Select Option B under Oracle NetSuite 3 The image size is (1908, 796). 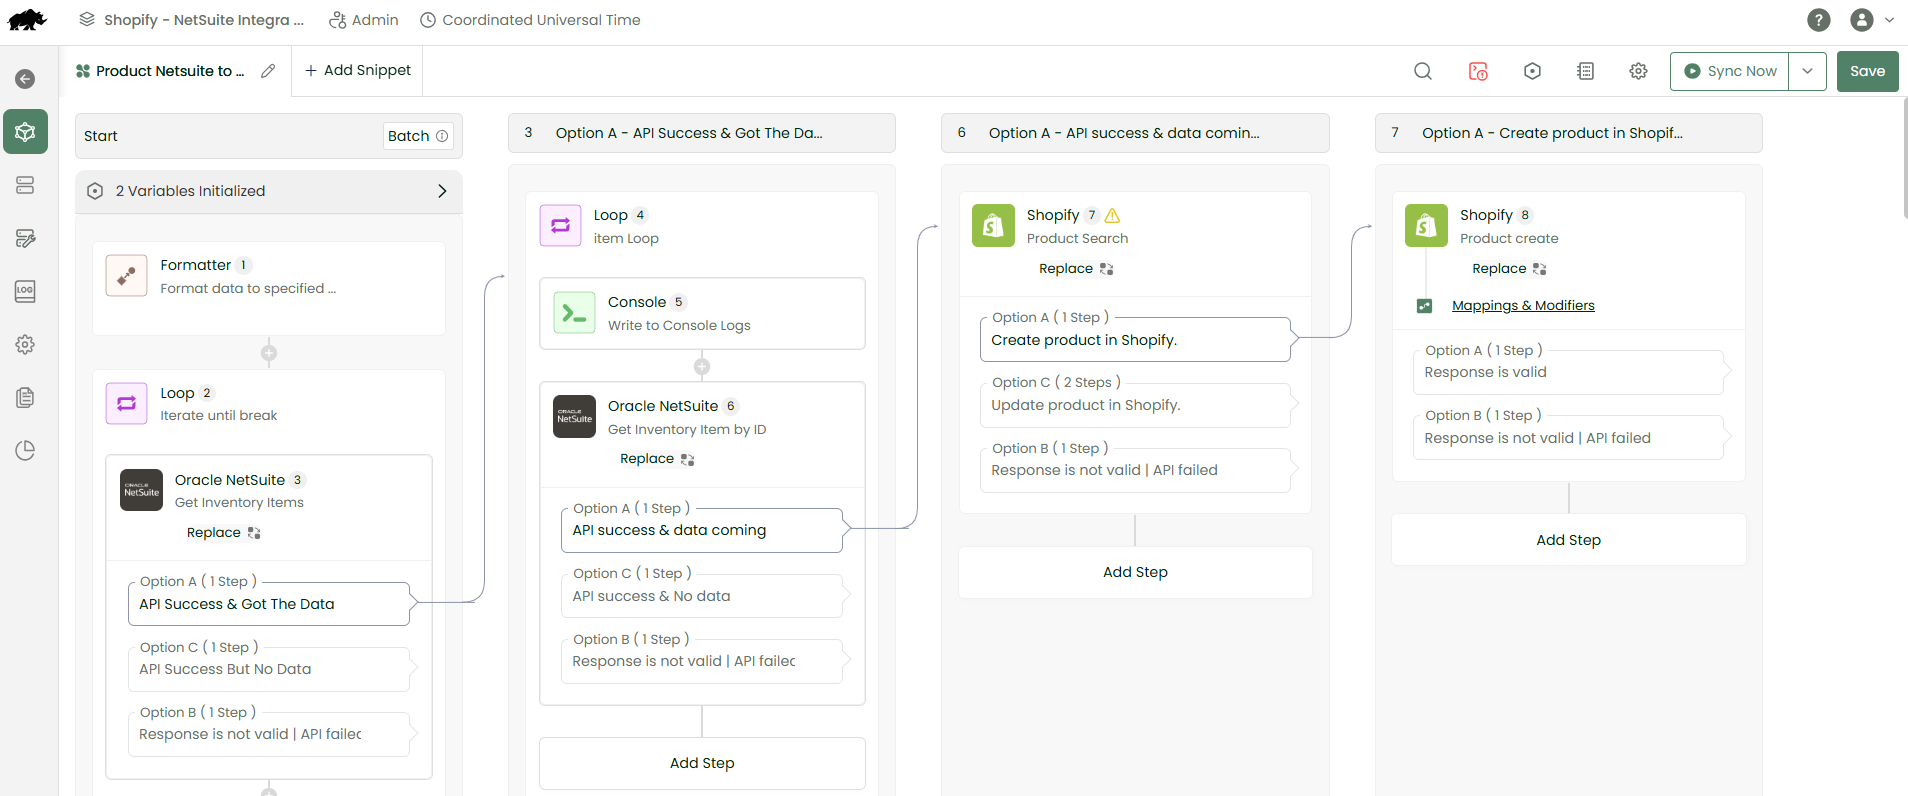point(269,734)
